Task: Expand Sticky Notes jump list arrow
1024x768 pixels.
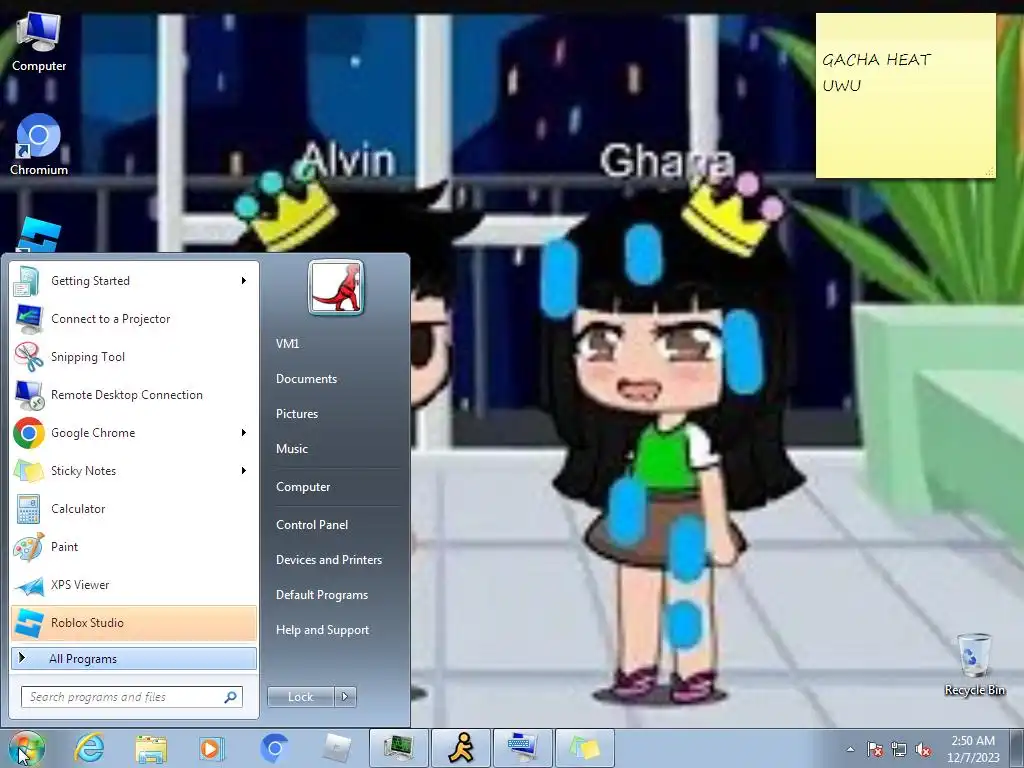Action: pos(244,470)
